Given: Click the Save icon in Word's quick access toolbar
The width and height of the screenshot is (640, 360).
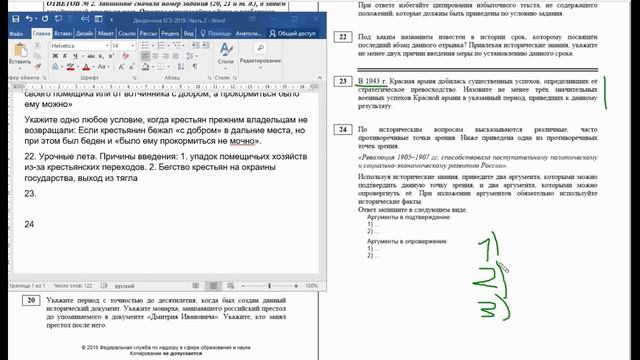Looking at the screenshot, I should 16,19.
